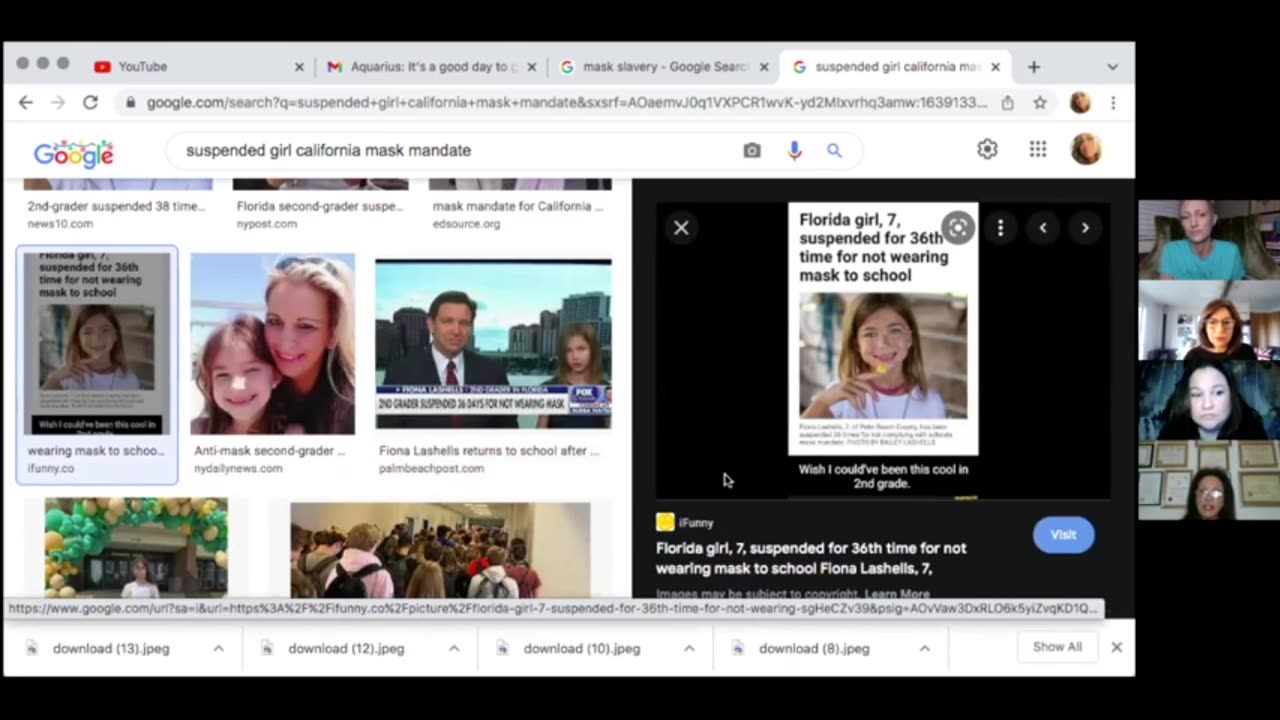This screenshot has width=1280, height=720.
Task: Open iFunny source link
Action: [685, 523]
